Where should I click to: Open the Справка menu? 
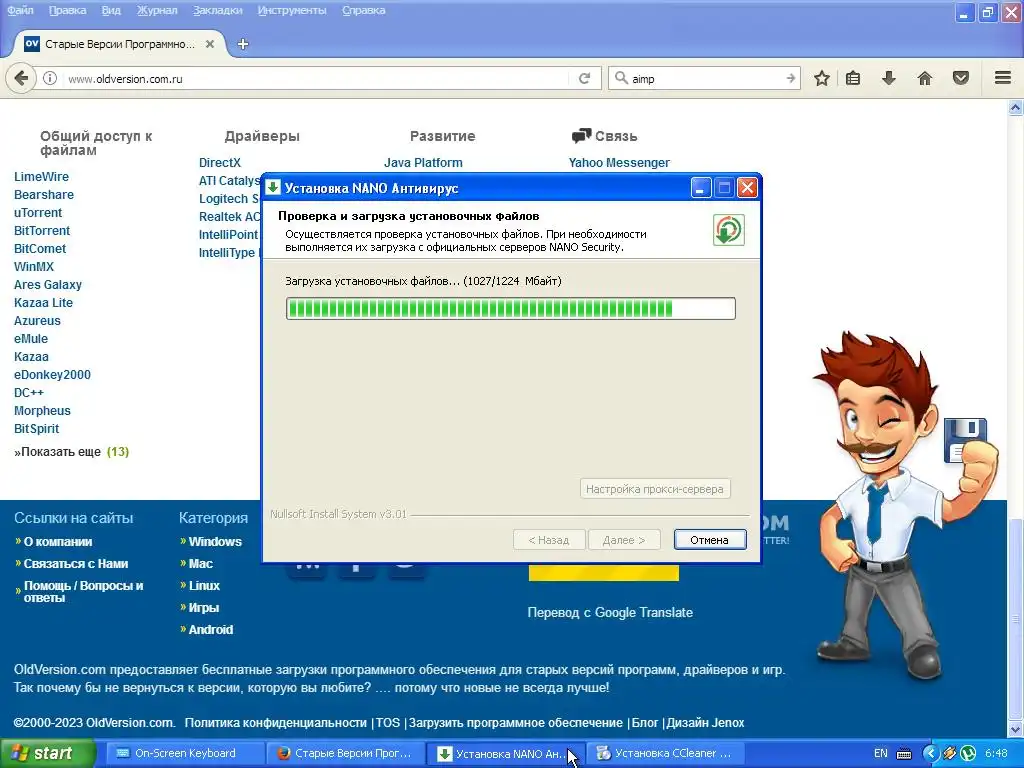point(364,10)
